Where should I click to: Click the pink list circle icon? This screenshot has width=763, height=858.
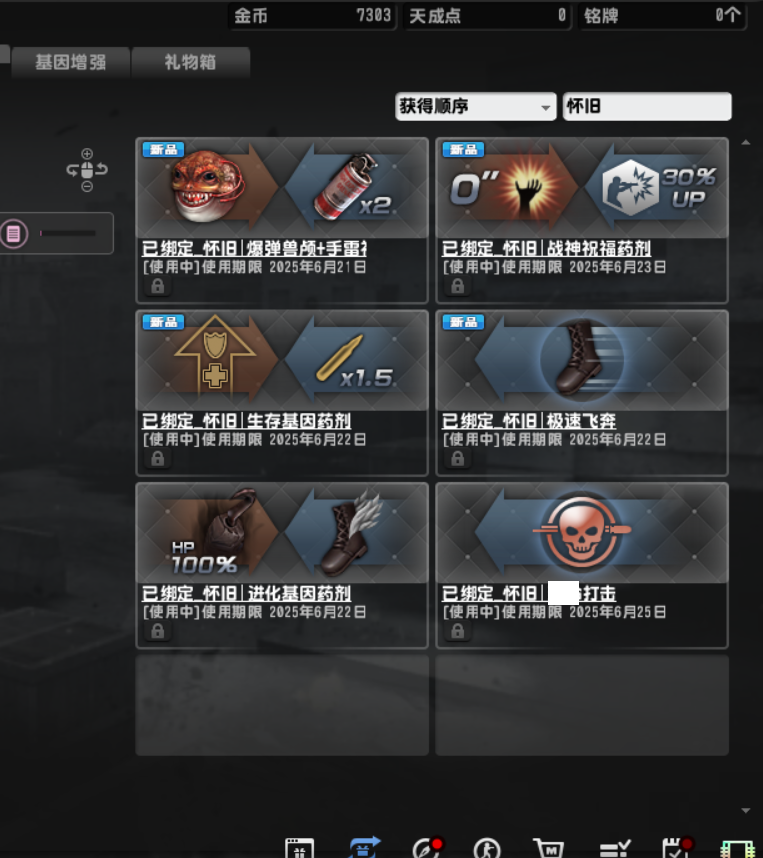pyautogui.click(x=14, y=234)
